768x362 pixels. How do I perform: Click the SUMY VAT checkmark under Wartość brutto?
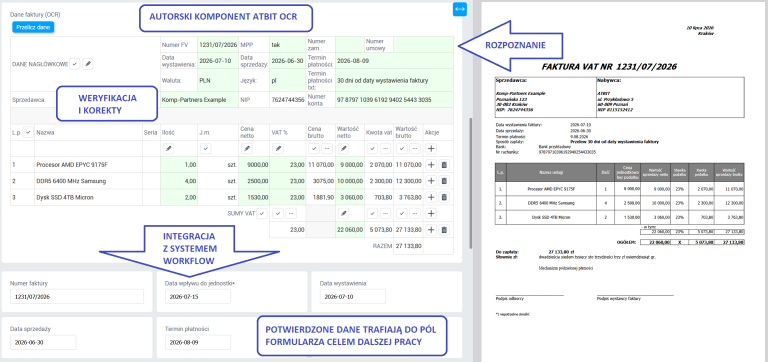coord(402,213)
